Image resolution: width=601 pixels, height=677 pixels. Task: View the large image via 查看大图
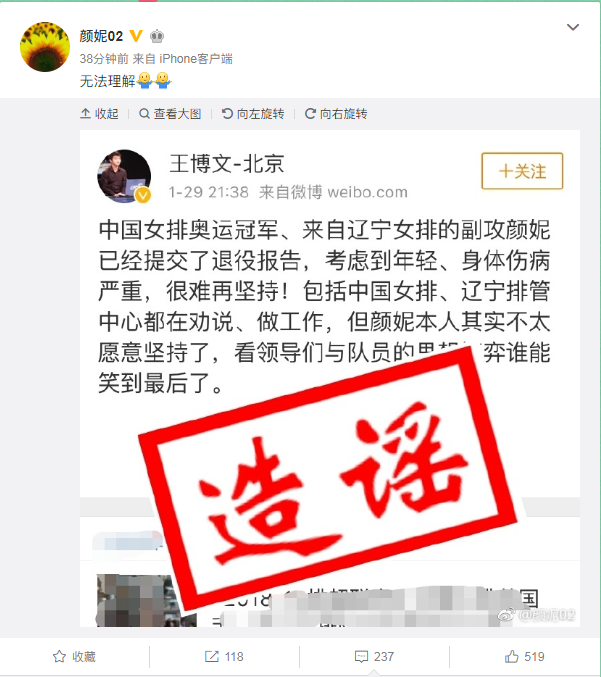[170, 114]
